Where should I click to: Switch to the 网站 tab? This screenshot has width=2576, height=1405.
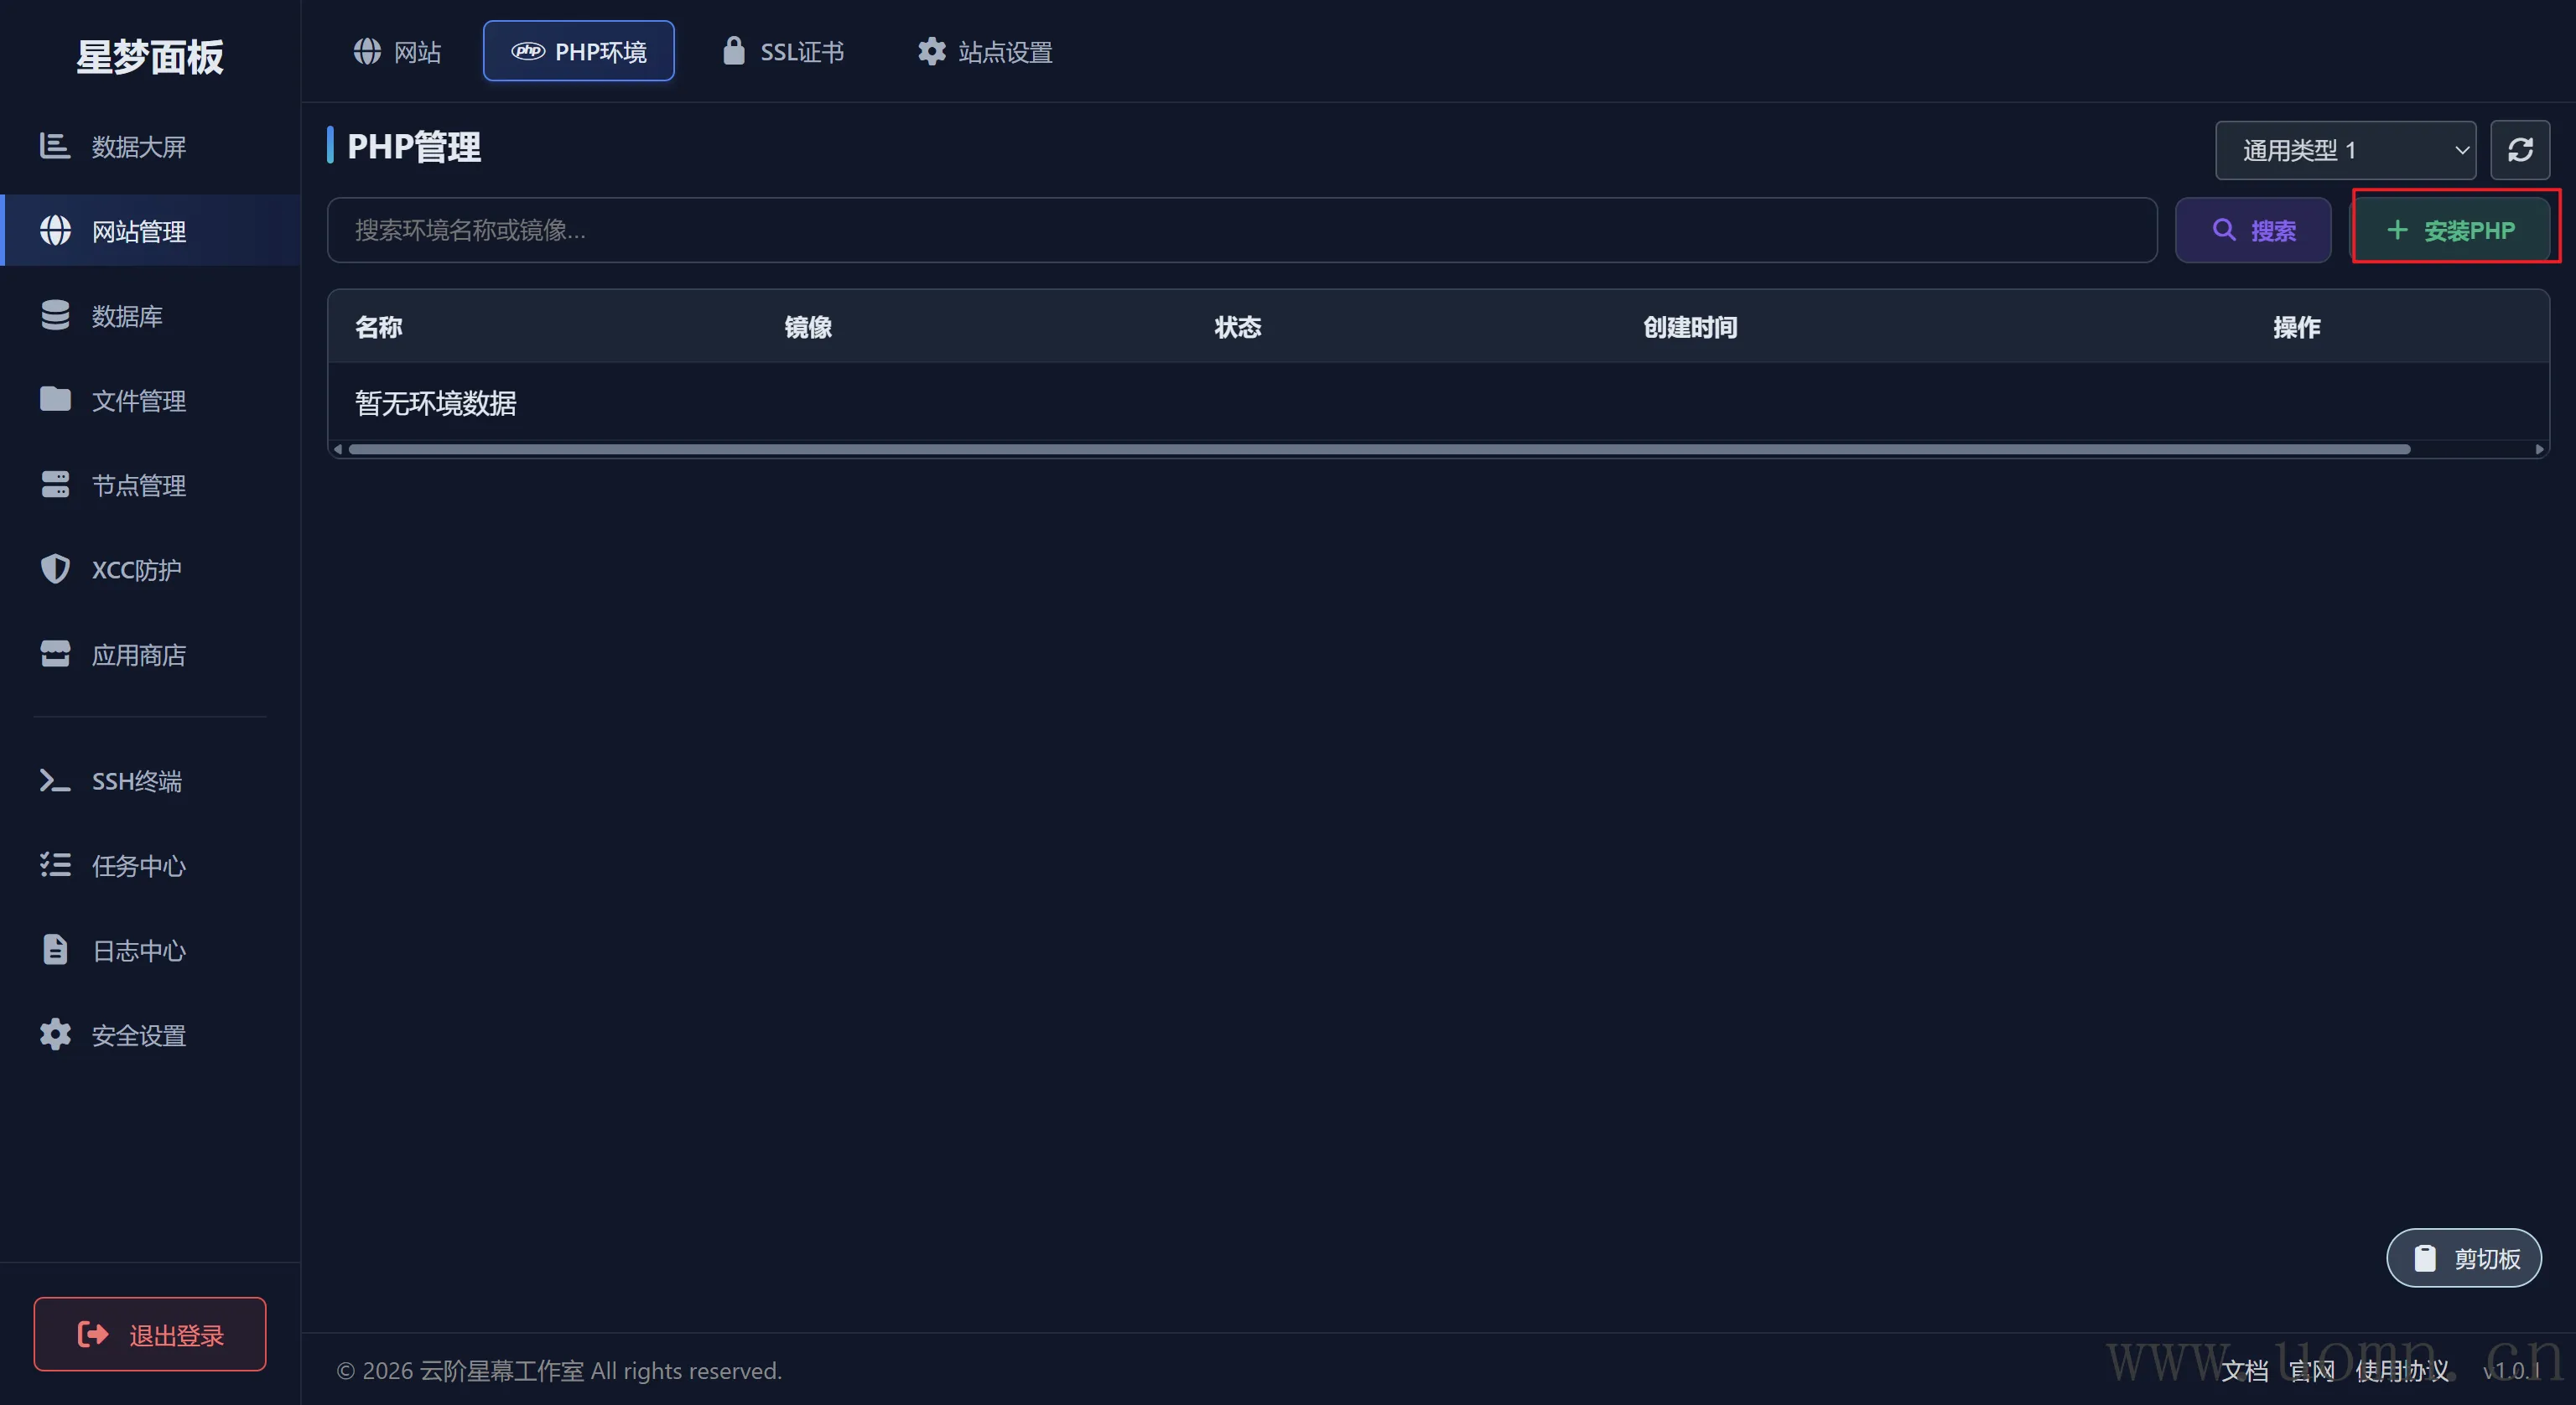397,51
